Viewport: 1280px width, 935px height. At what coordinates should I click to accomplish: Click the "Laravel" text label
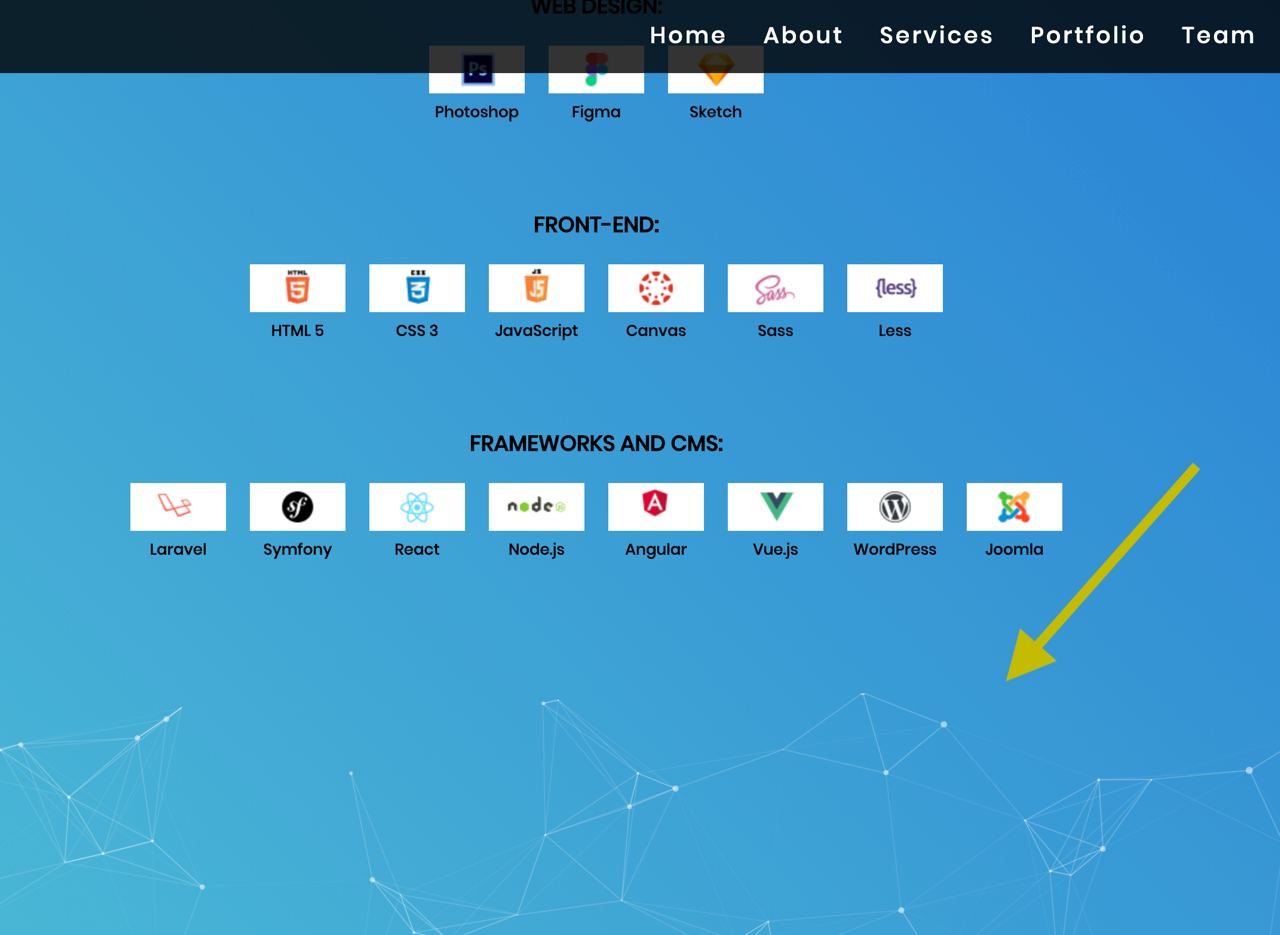point(178,549)
